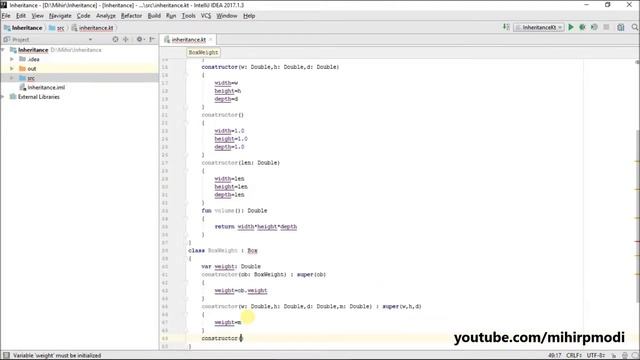Click Collapse All icon in Project panel

(x=126, y=39)
